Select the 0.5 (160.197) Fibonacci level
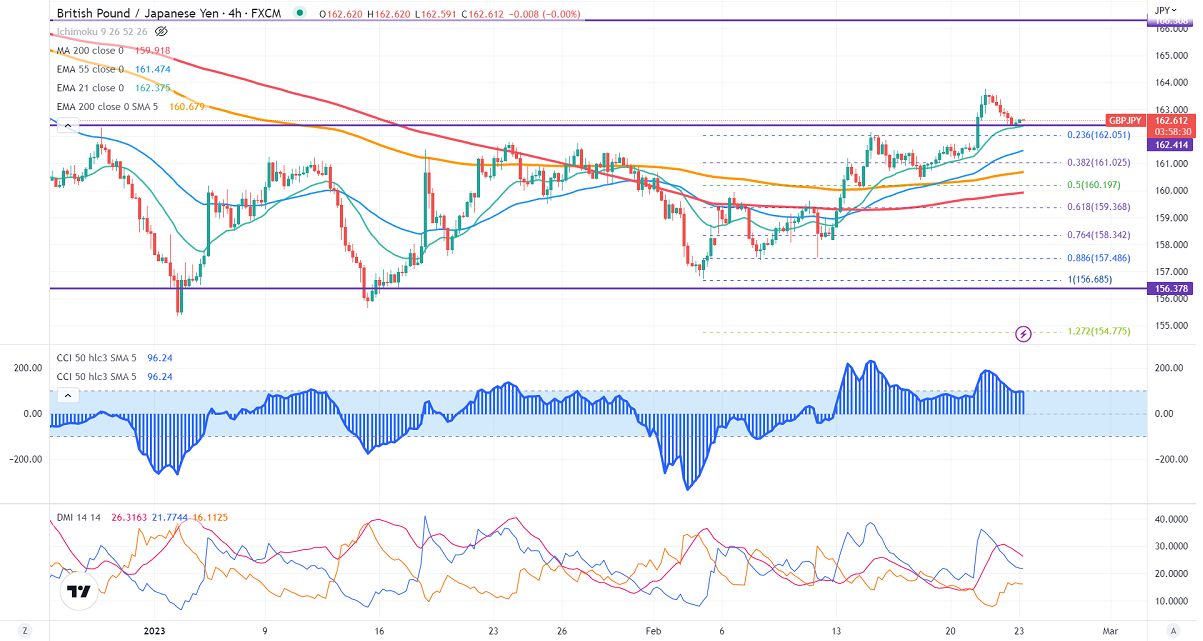Image resolution: width=1203 pixels, height=641 pixels. pos(1097,185)
